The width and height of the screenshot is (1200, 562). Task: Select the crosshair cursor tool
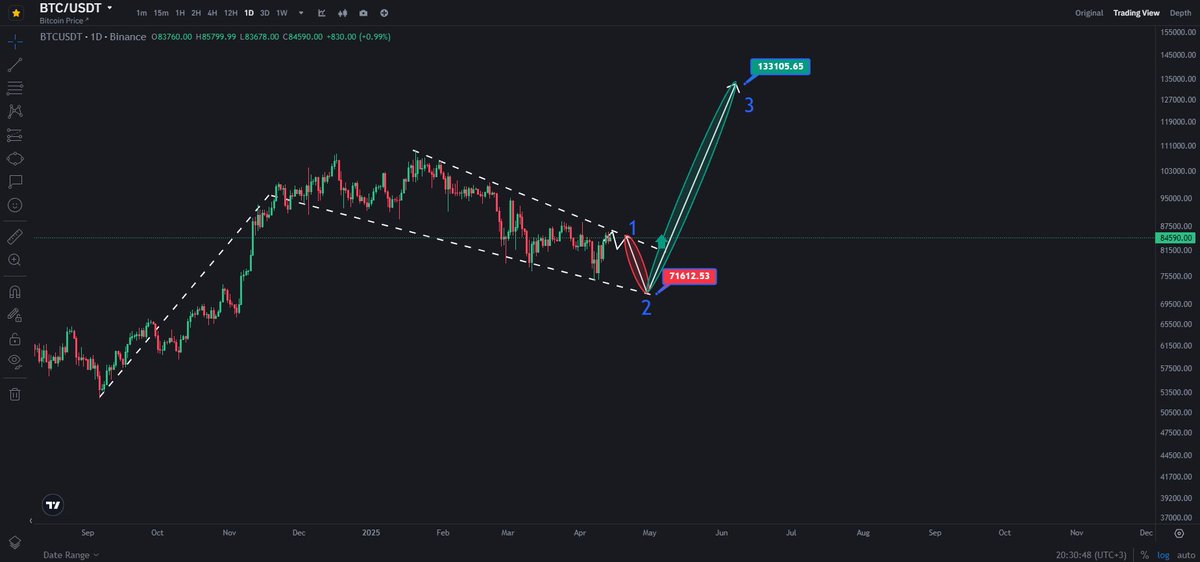[x=15, y=43]
